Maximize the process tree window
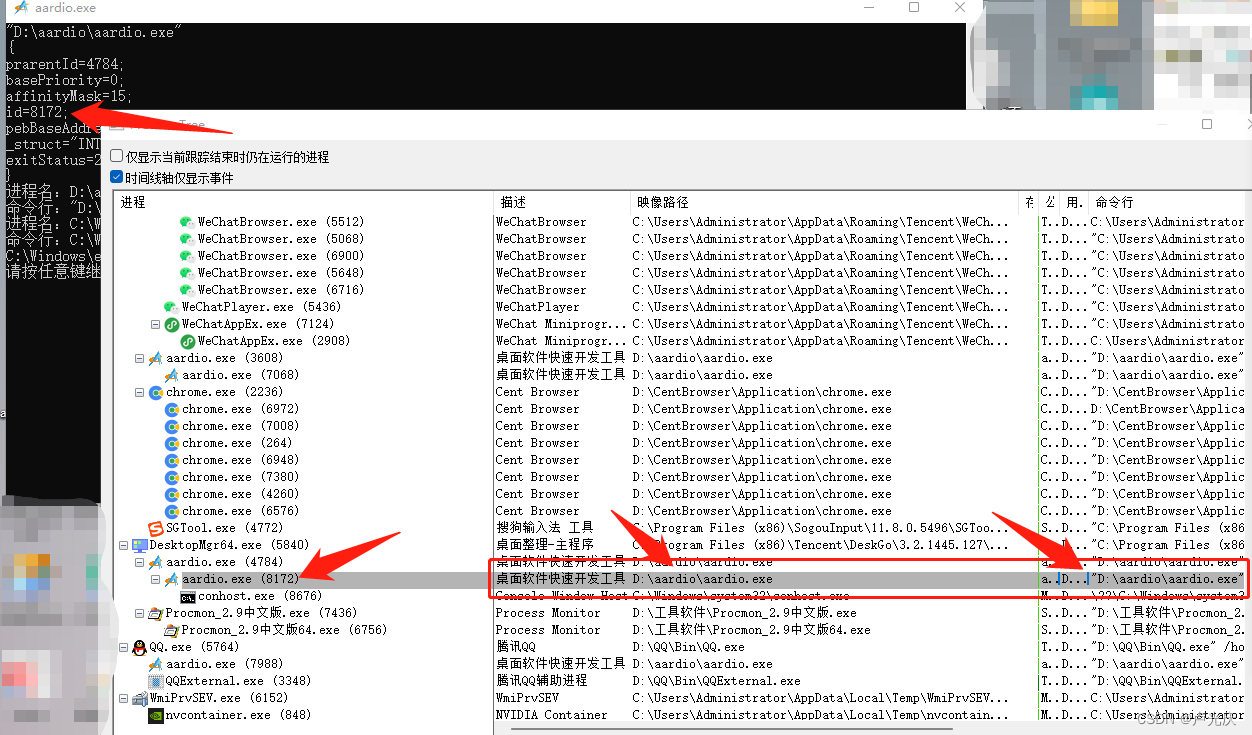Viewport: 1252px width, 735px height. coord(1206,124)
